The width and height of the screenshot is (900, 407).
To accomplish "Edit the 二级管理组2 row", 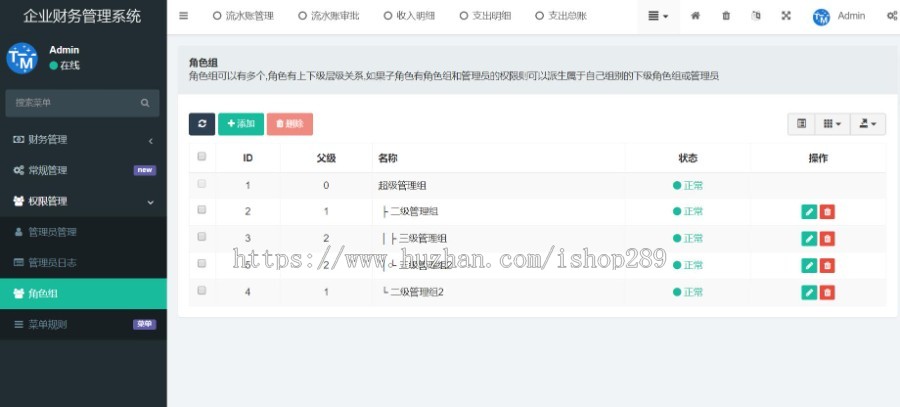I will click(809, 292).
